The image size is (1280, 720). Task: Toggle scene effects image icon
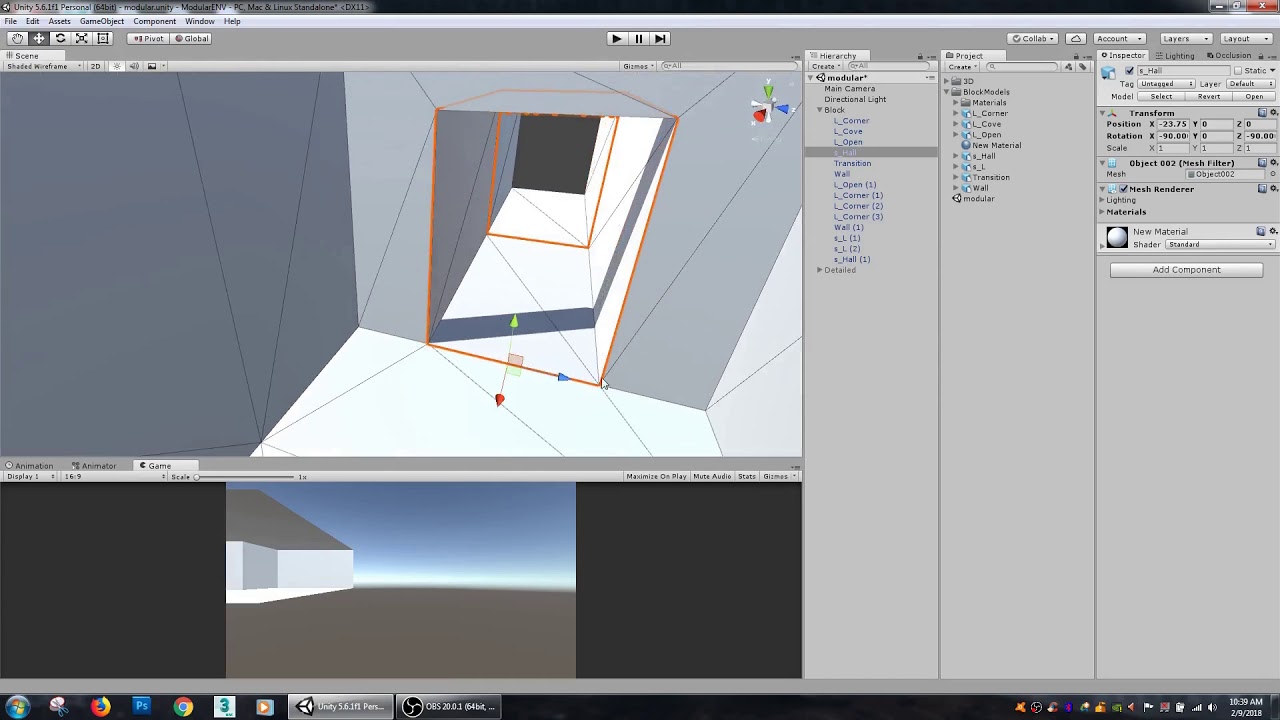coord(153,66)
